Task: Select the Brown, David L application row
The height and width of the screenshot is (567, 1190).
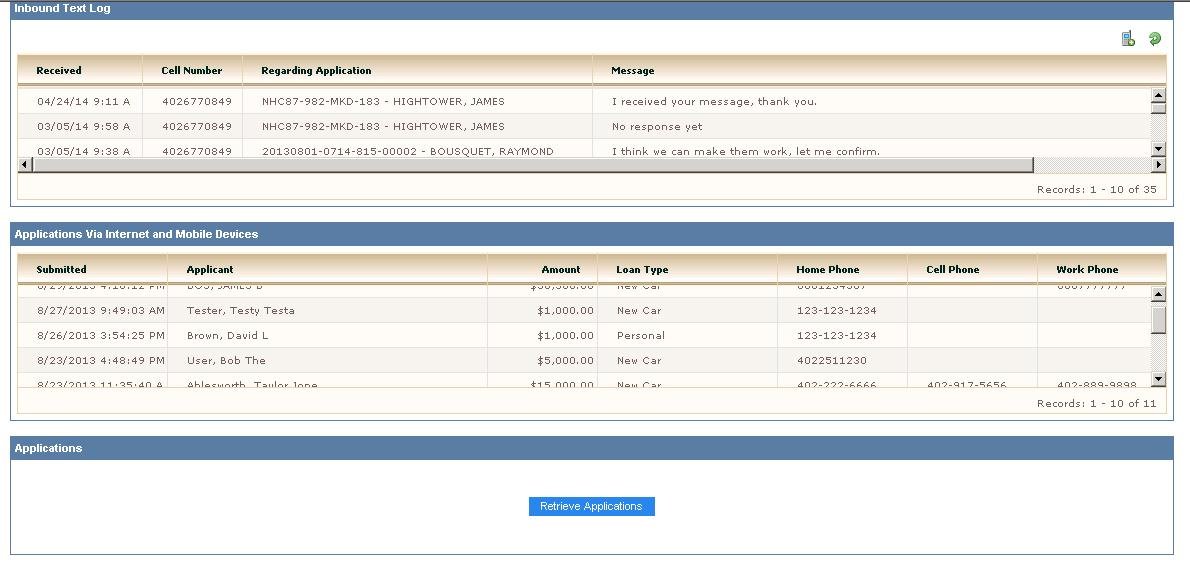Action: pyautogui.click(x=227, y=336)
